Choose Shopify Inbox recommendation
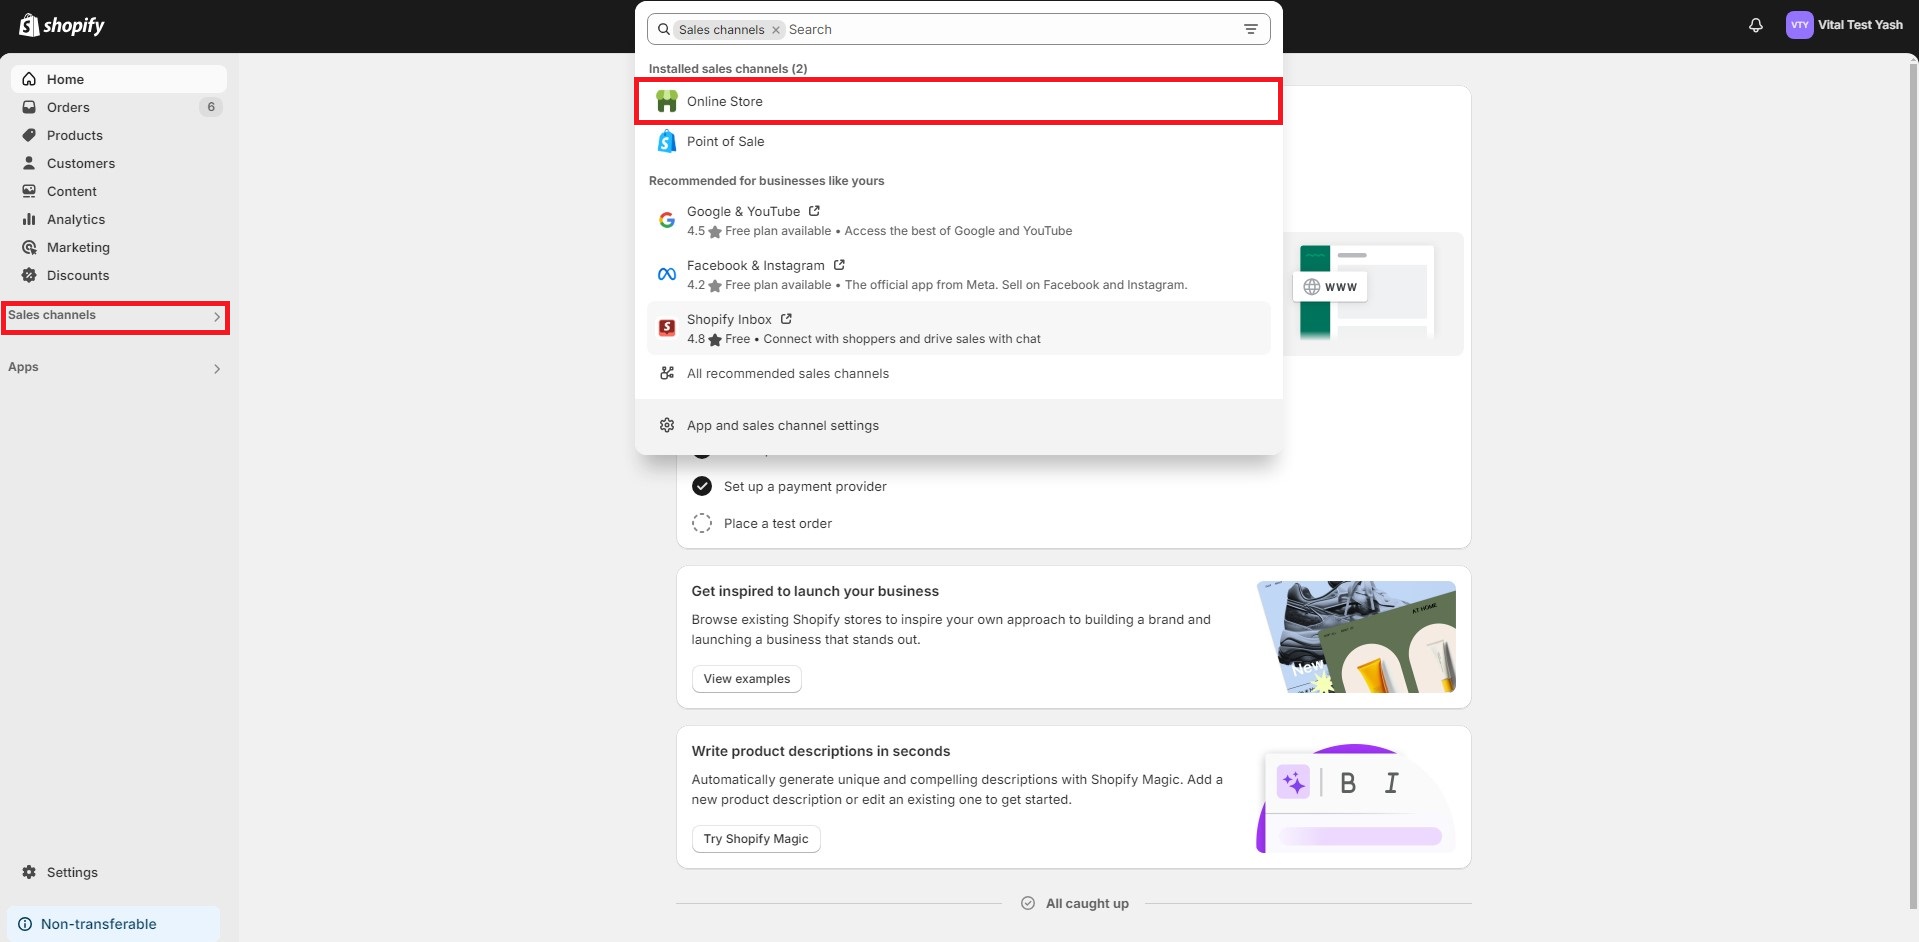Screen dimensions: 1919x942 click(x=958, y=328)
